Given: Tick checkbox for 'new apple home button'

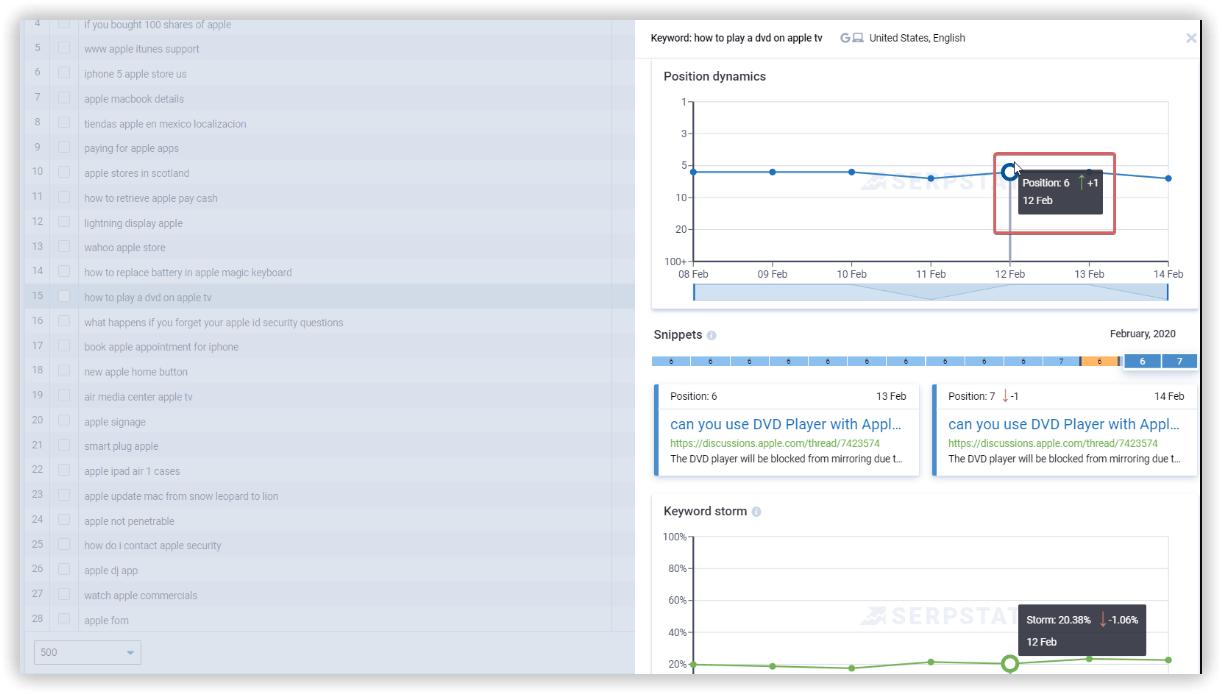Looking at the screenshot, I should click(x=64, y=371).
